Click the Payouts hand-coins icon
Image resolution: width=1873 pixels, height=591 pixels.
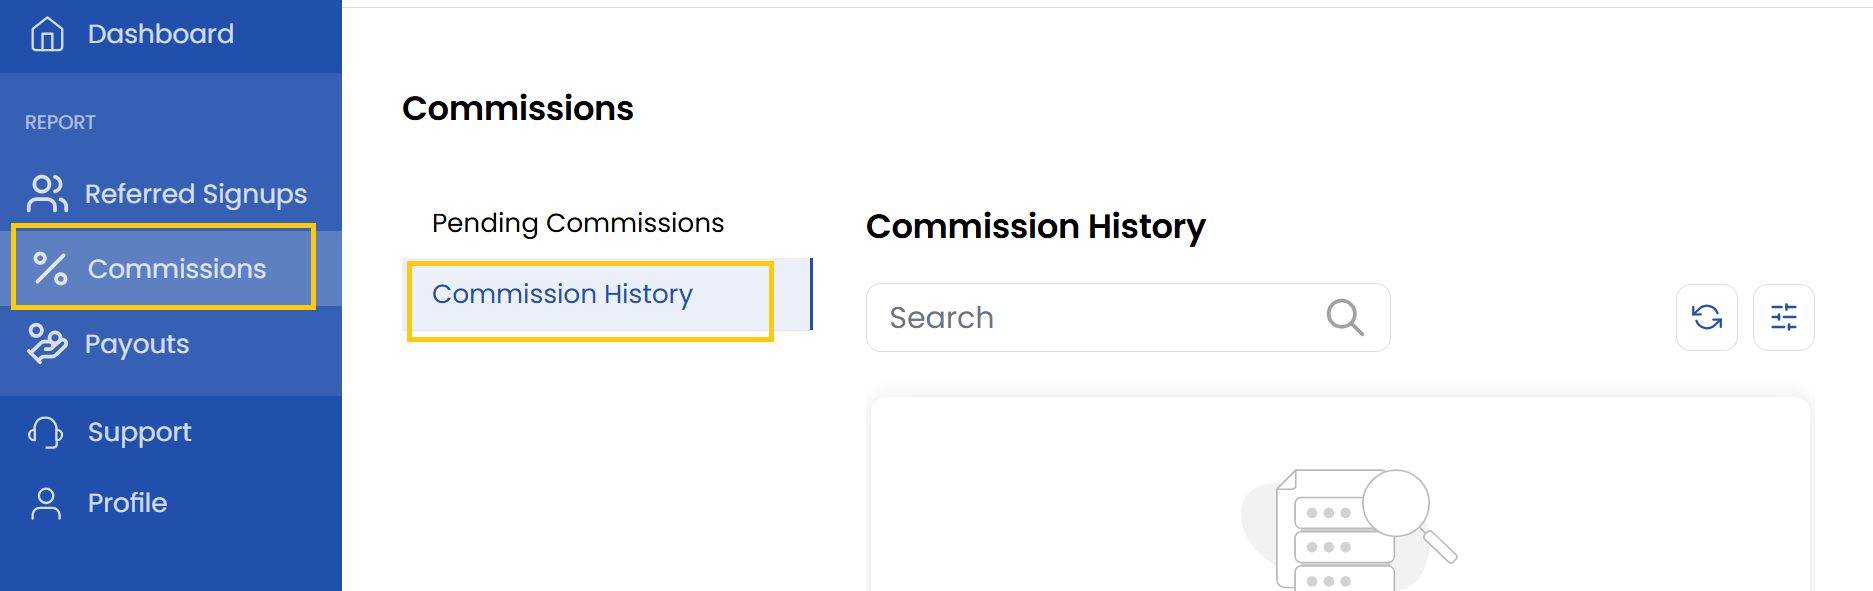pyautogui.click(x=47, y=344)
